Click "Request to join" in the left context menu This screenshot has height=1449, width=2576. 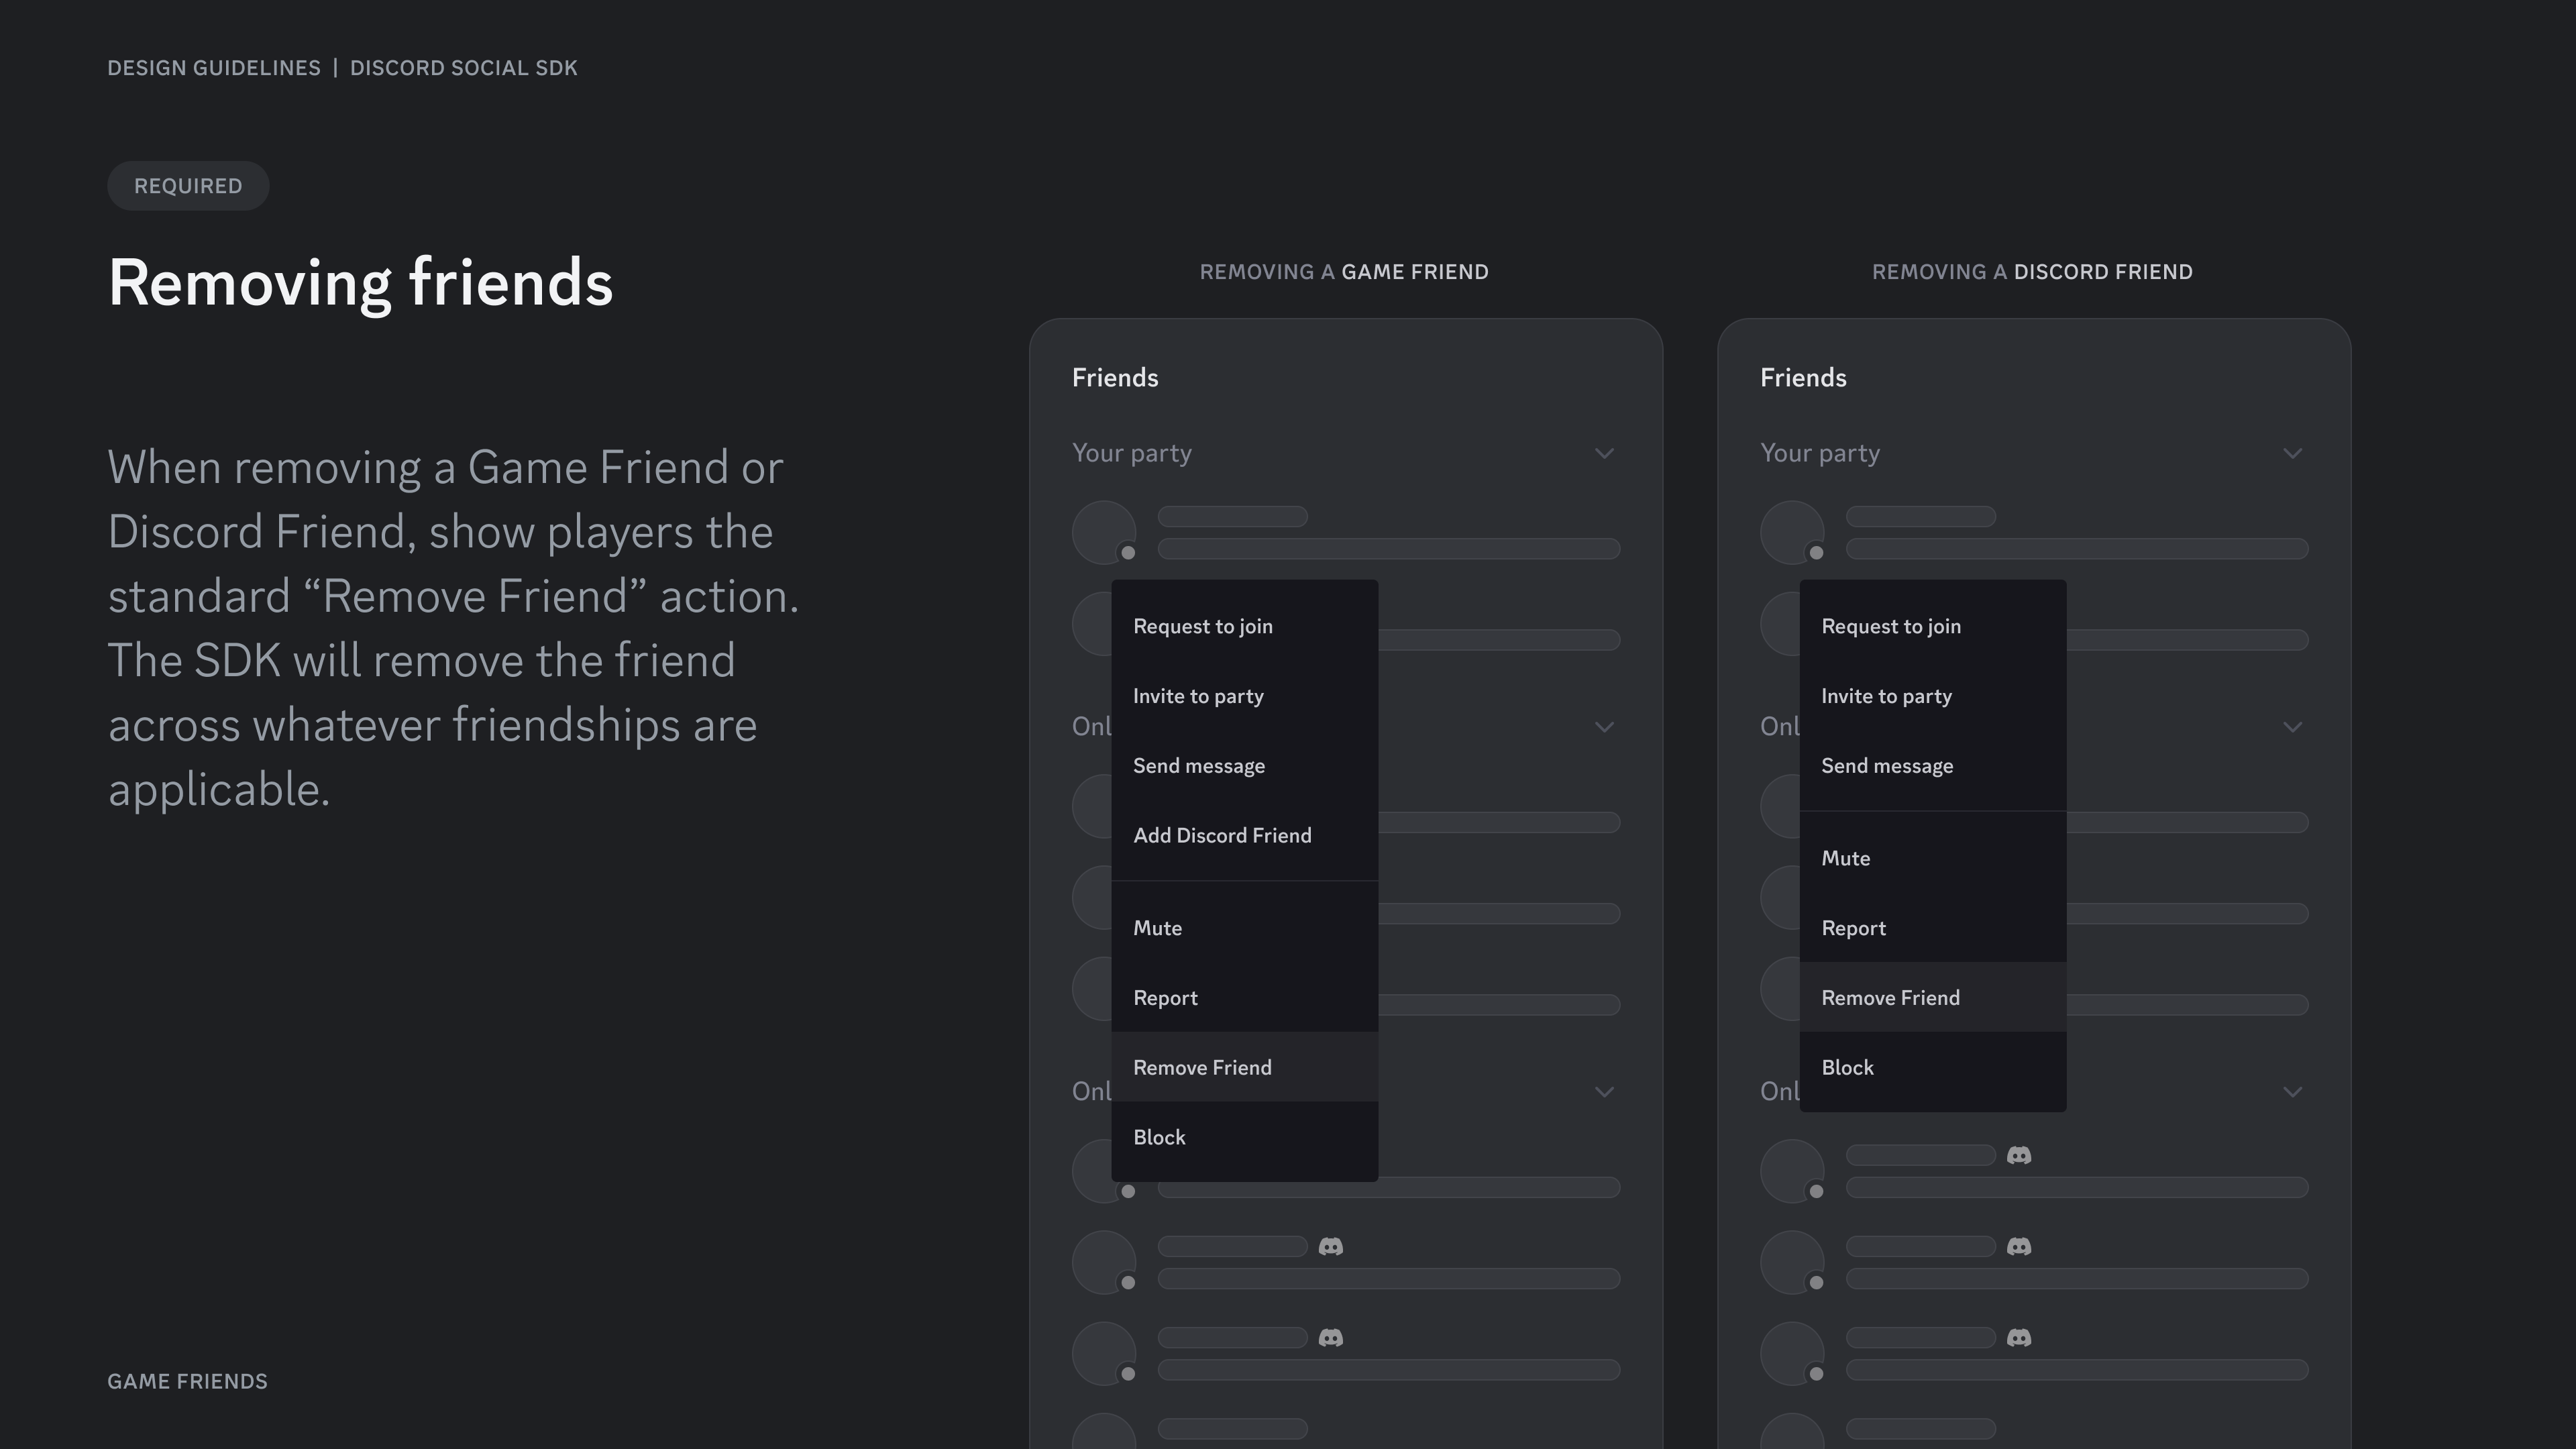(1202, 625)
